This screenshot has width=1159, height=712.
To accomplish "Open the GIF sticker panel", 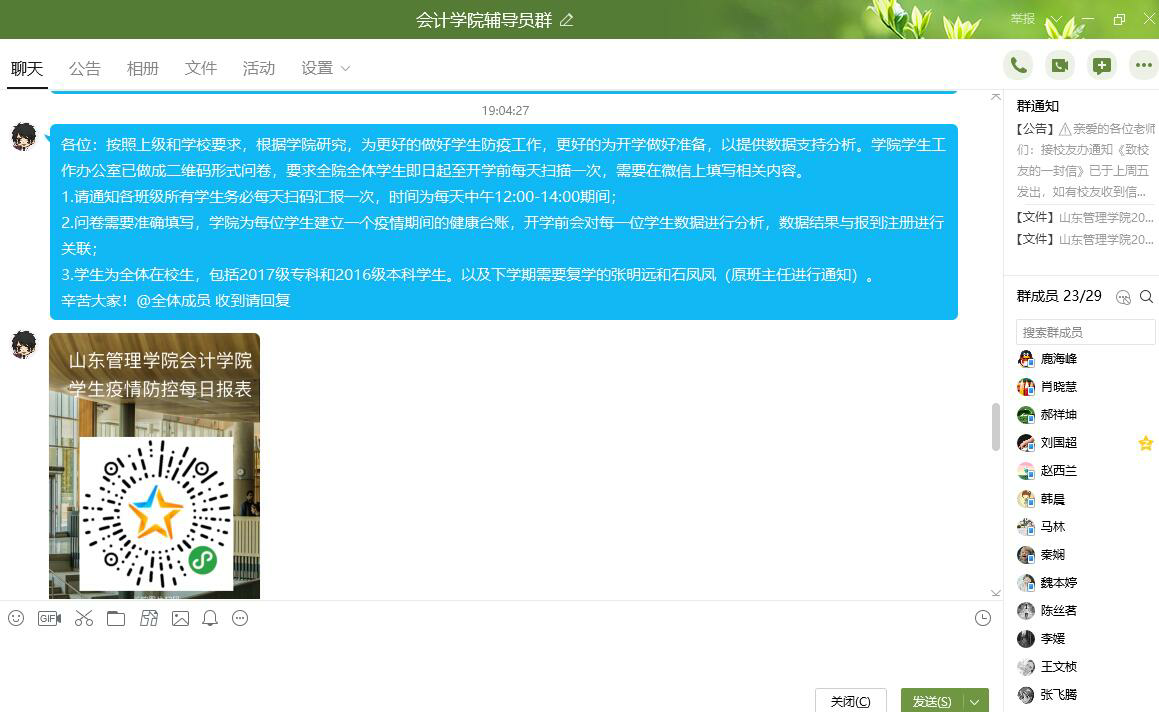I will click(x=50, y=618).
